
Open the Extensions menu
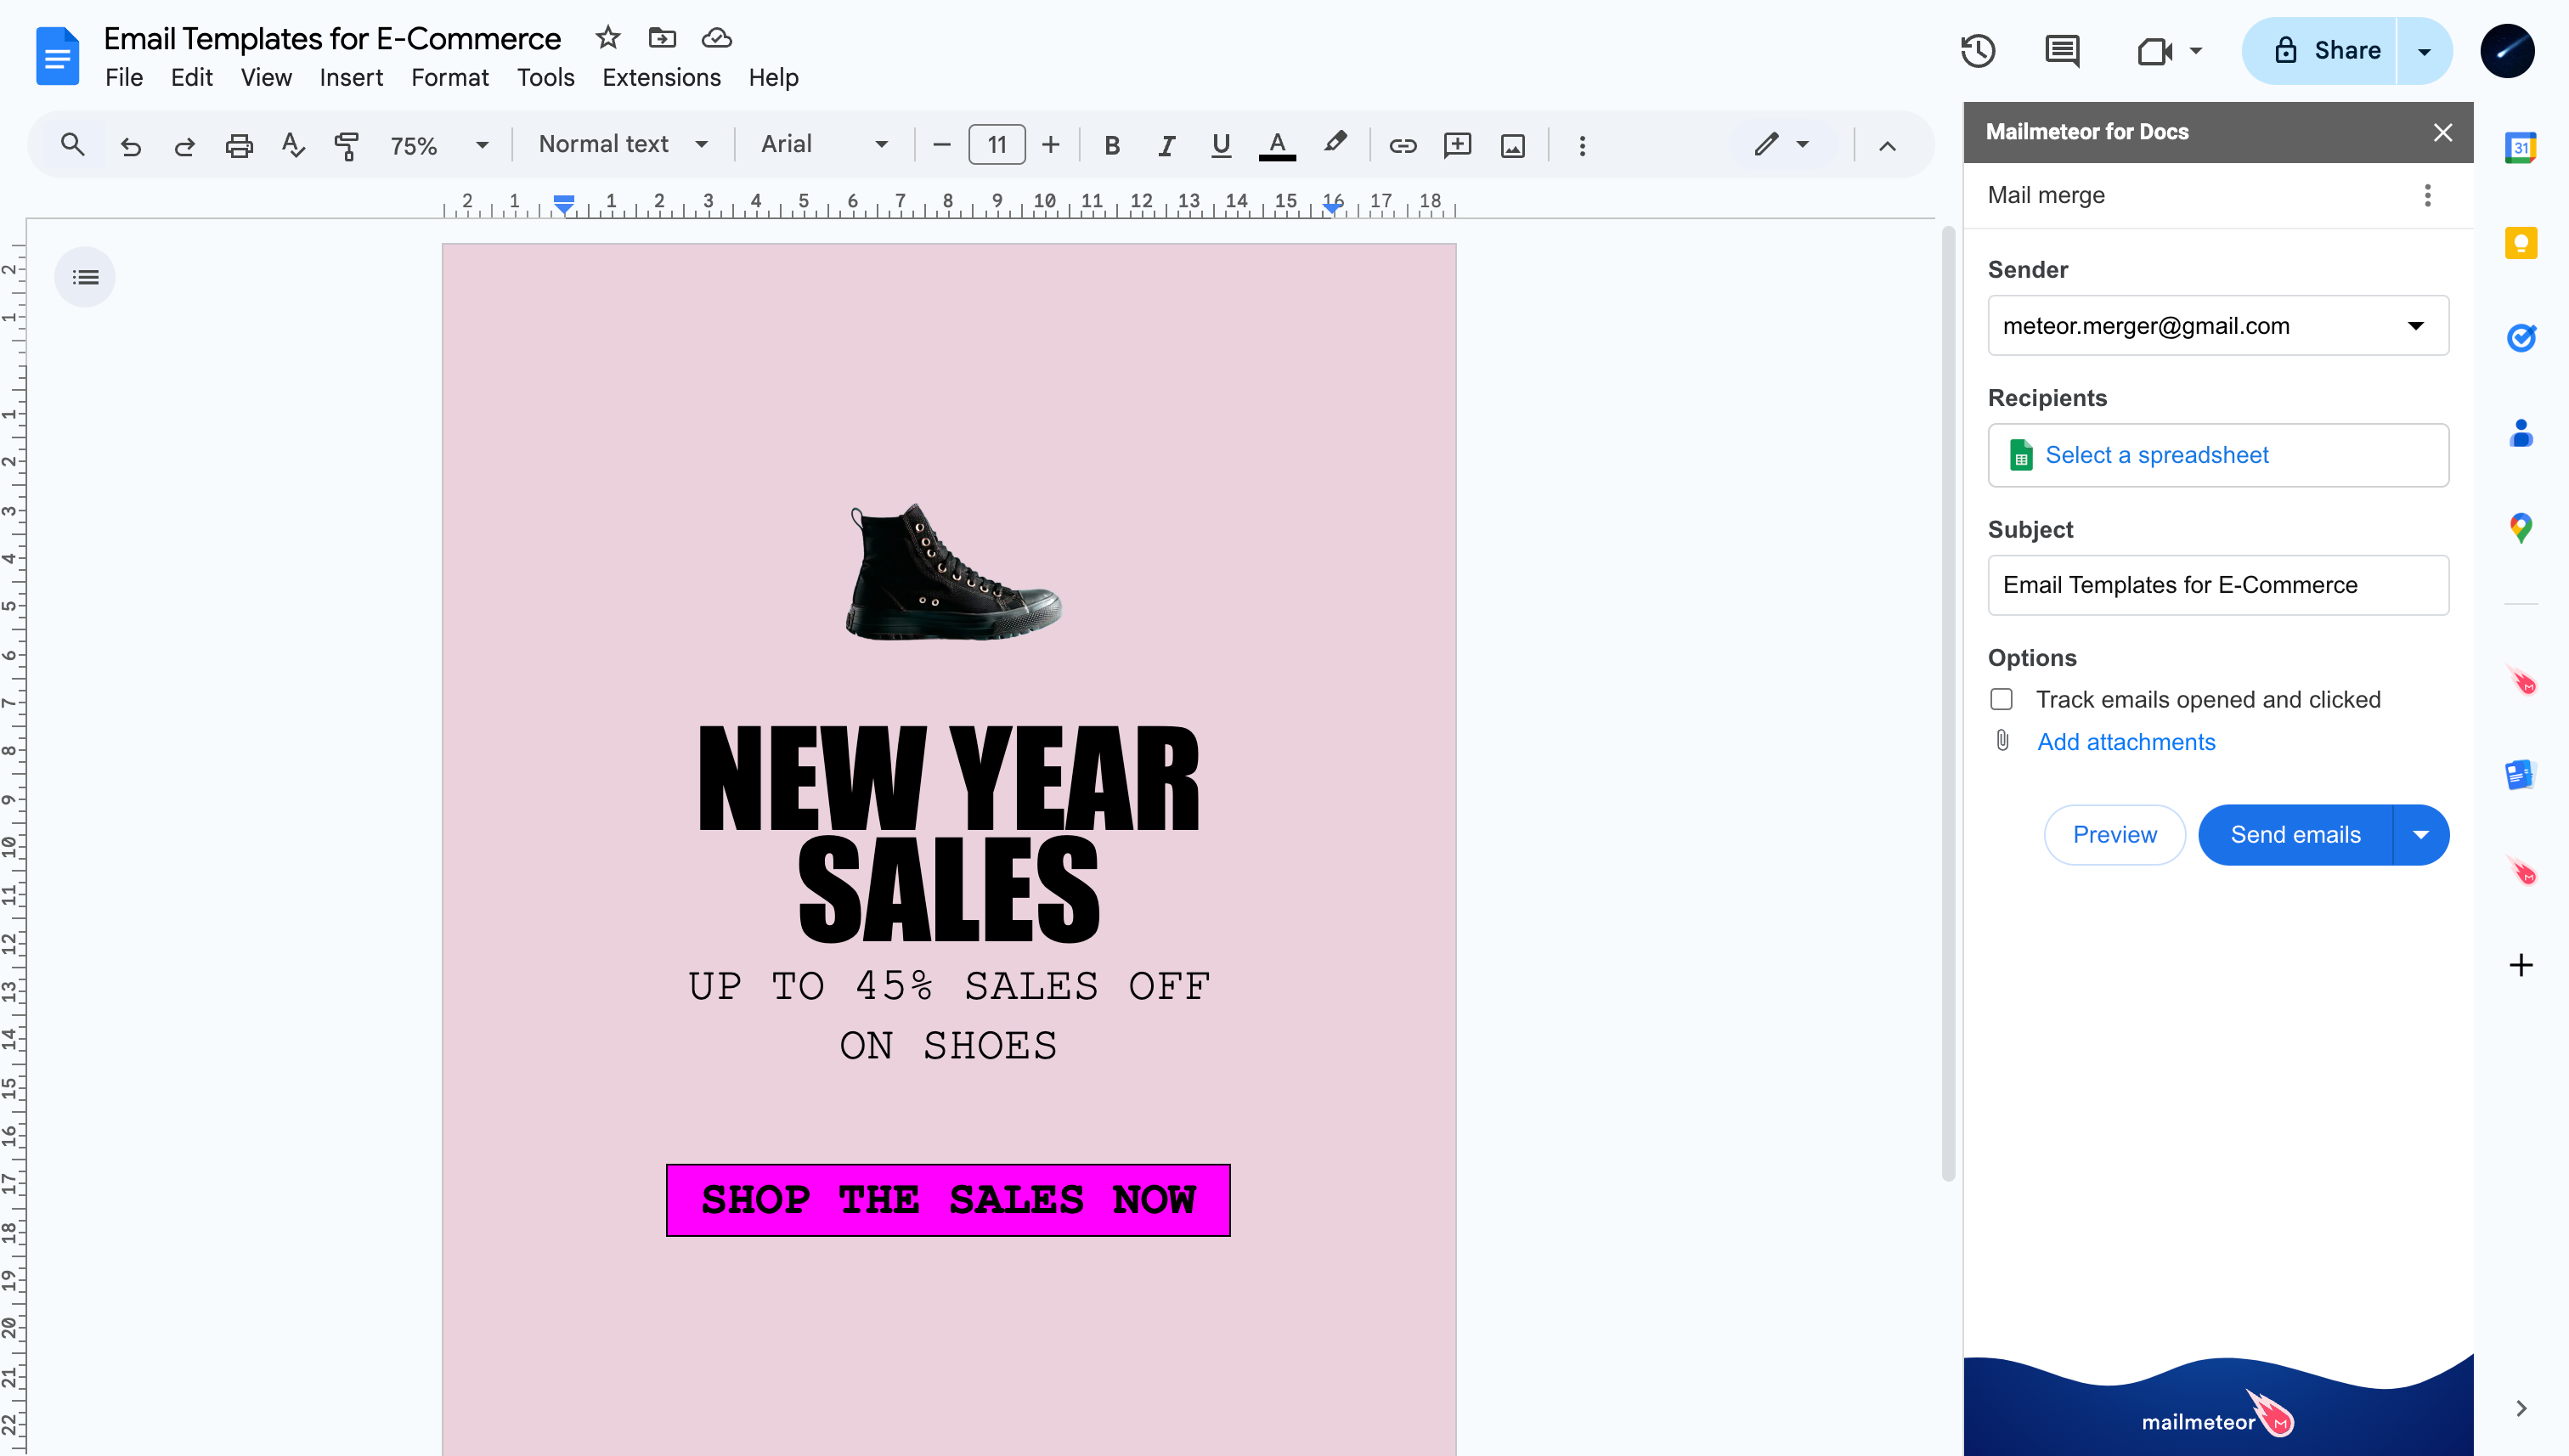662,76
